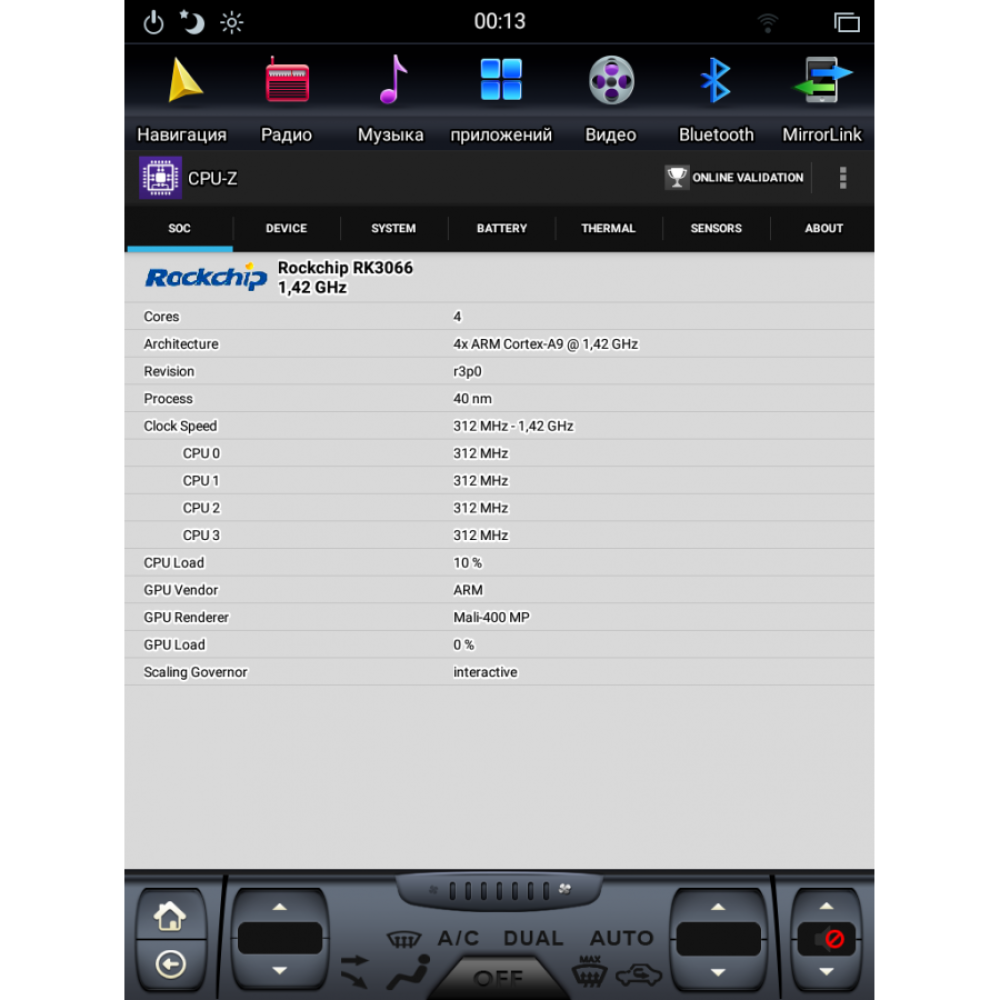Open recent apps windows icon

click(847, 22)
